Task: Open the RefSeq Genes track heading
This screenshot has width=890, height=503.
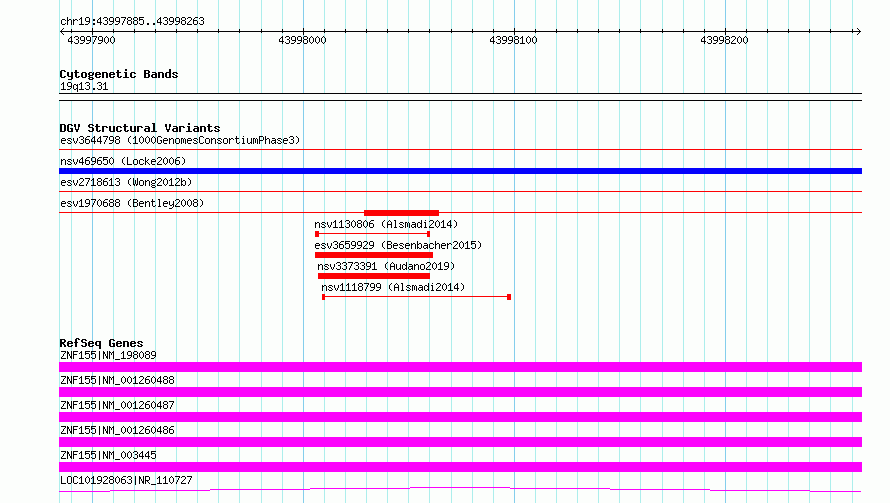Action: pos(101,343)
